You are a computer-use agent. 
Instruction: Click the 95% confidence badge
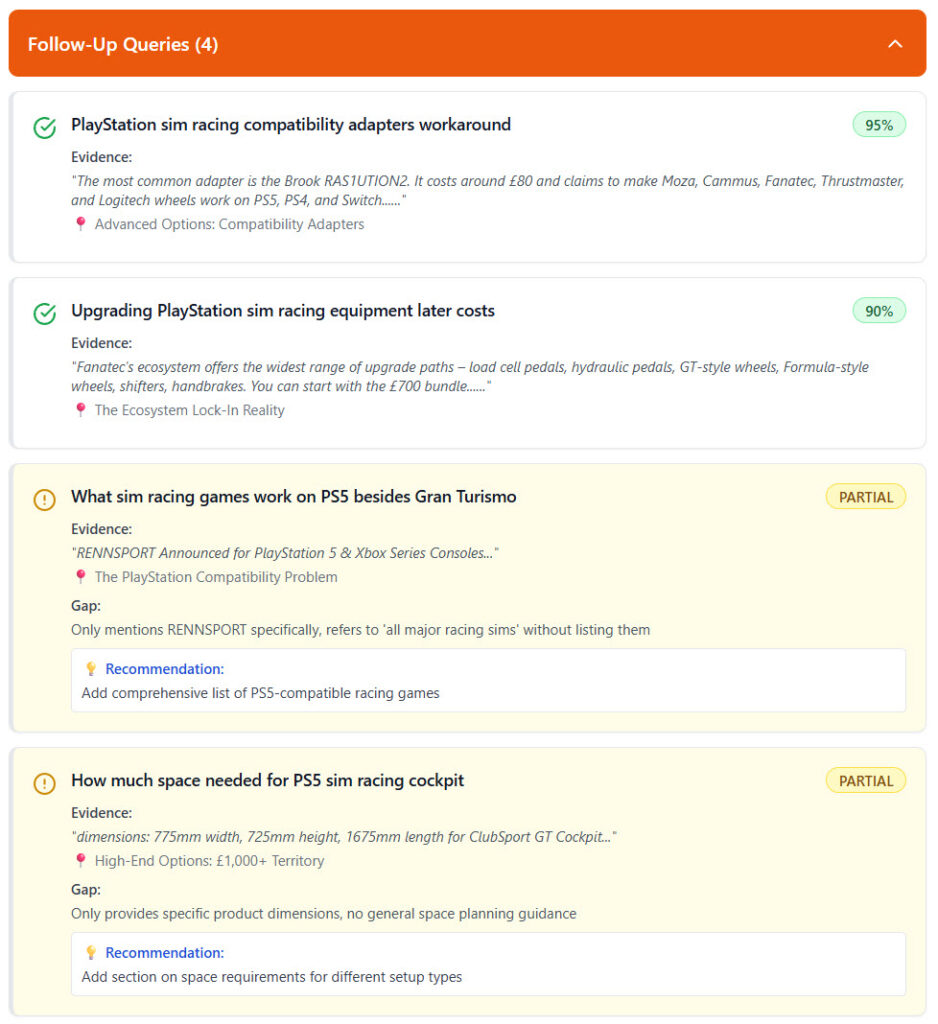click(879, 125)
